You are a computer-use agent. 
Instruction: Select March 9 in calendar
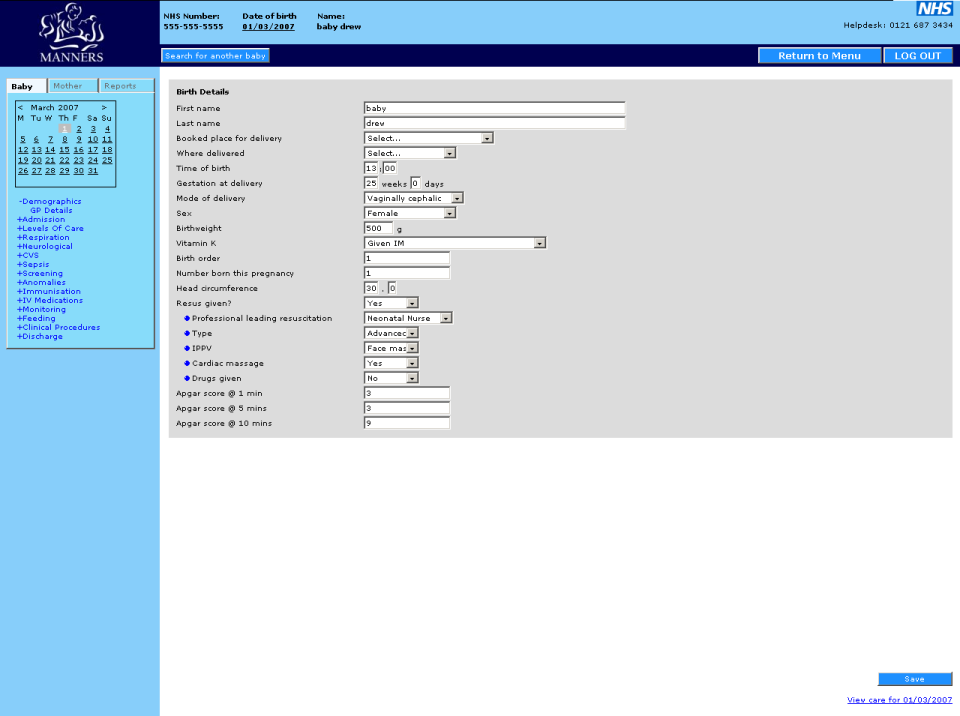pos(79,140)
